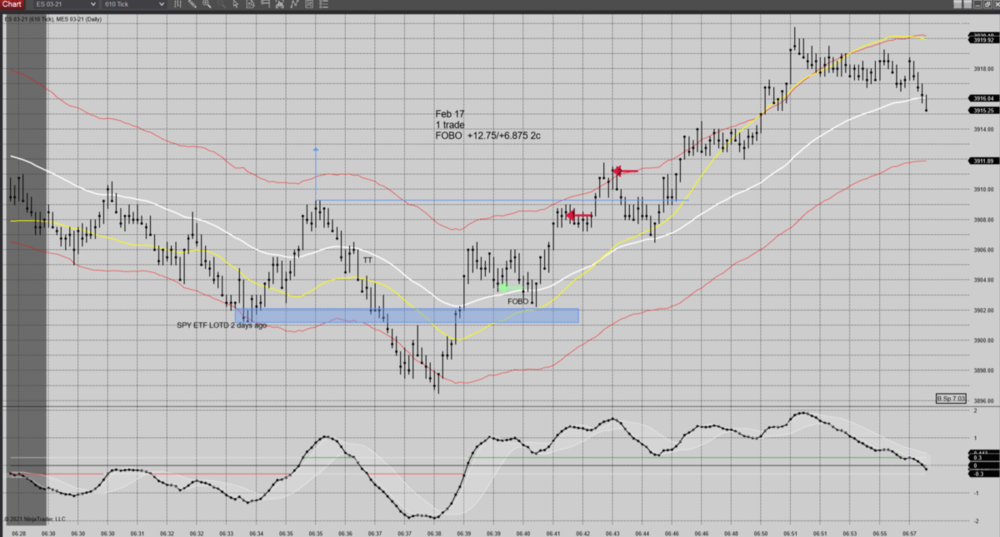The width and height of the screenshot is (1000, 537).
Task: Click the zigzag line toolbar icon
Action: coord(294,4)
